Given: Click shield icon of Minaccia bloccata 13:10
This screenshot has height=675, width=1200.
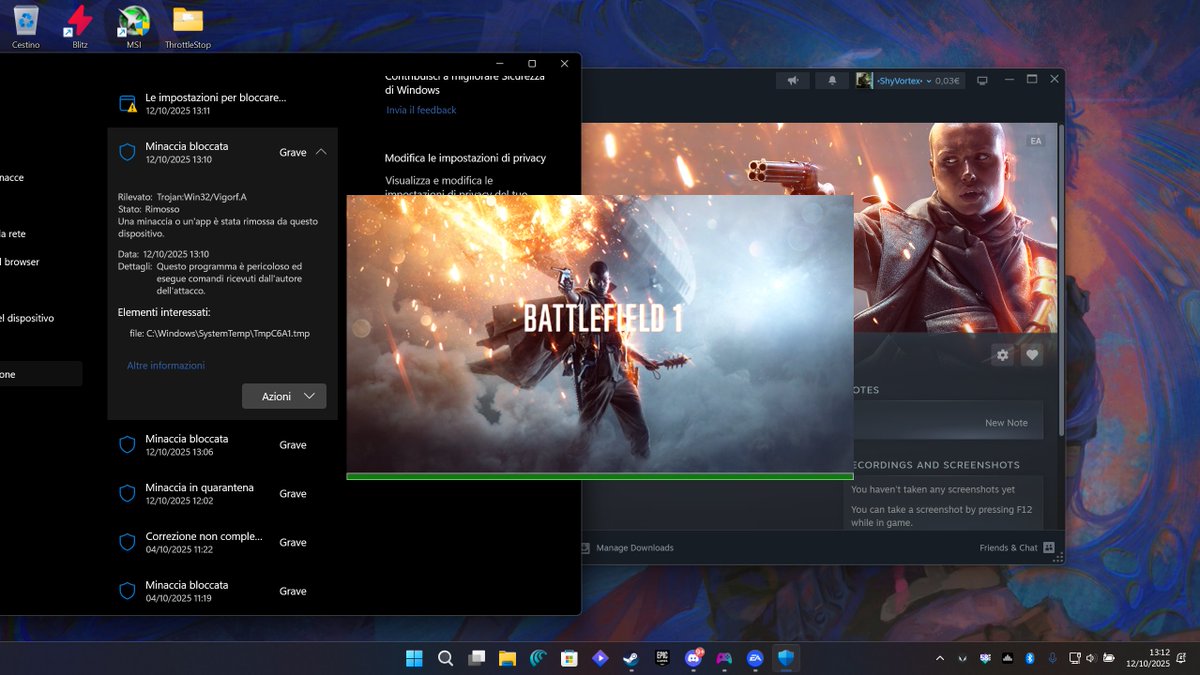Looking at the screenshot, I should click(x=127, y=152).
